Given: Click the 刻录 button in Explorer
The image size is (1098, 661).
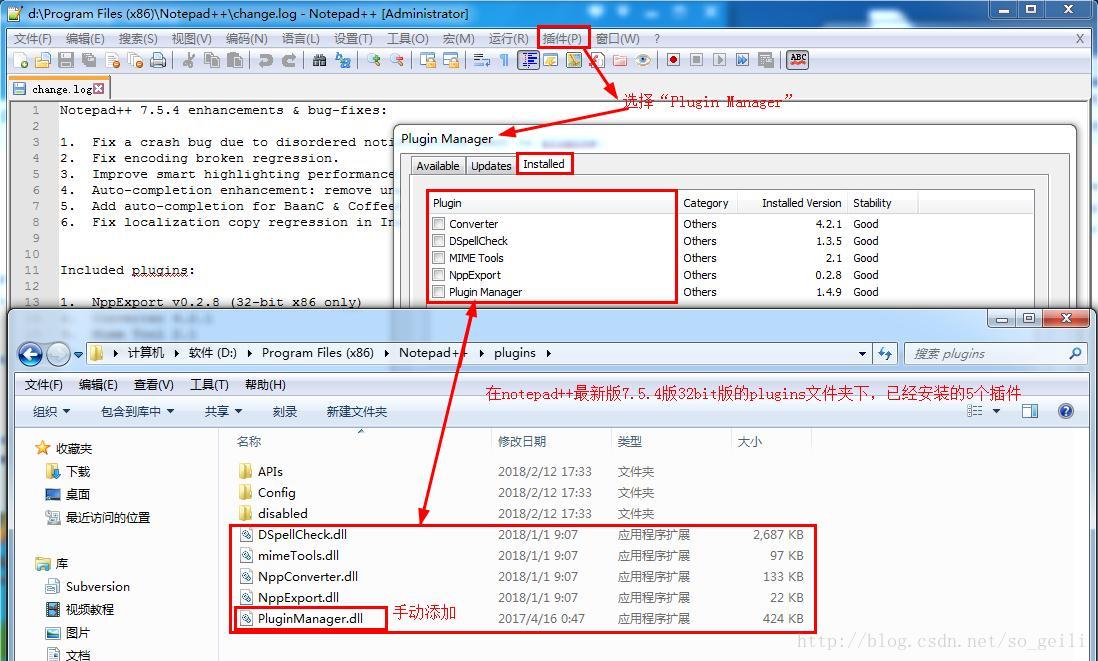Looking at the screenshot, I should click(284, 411).
